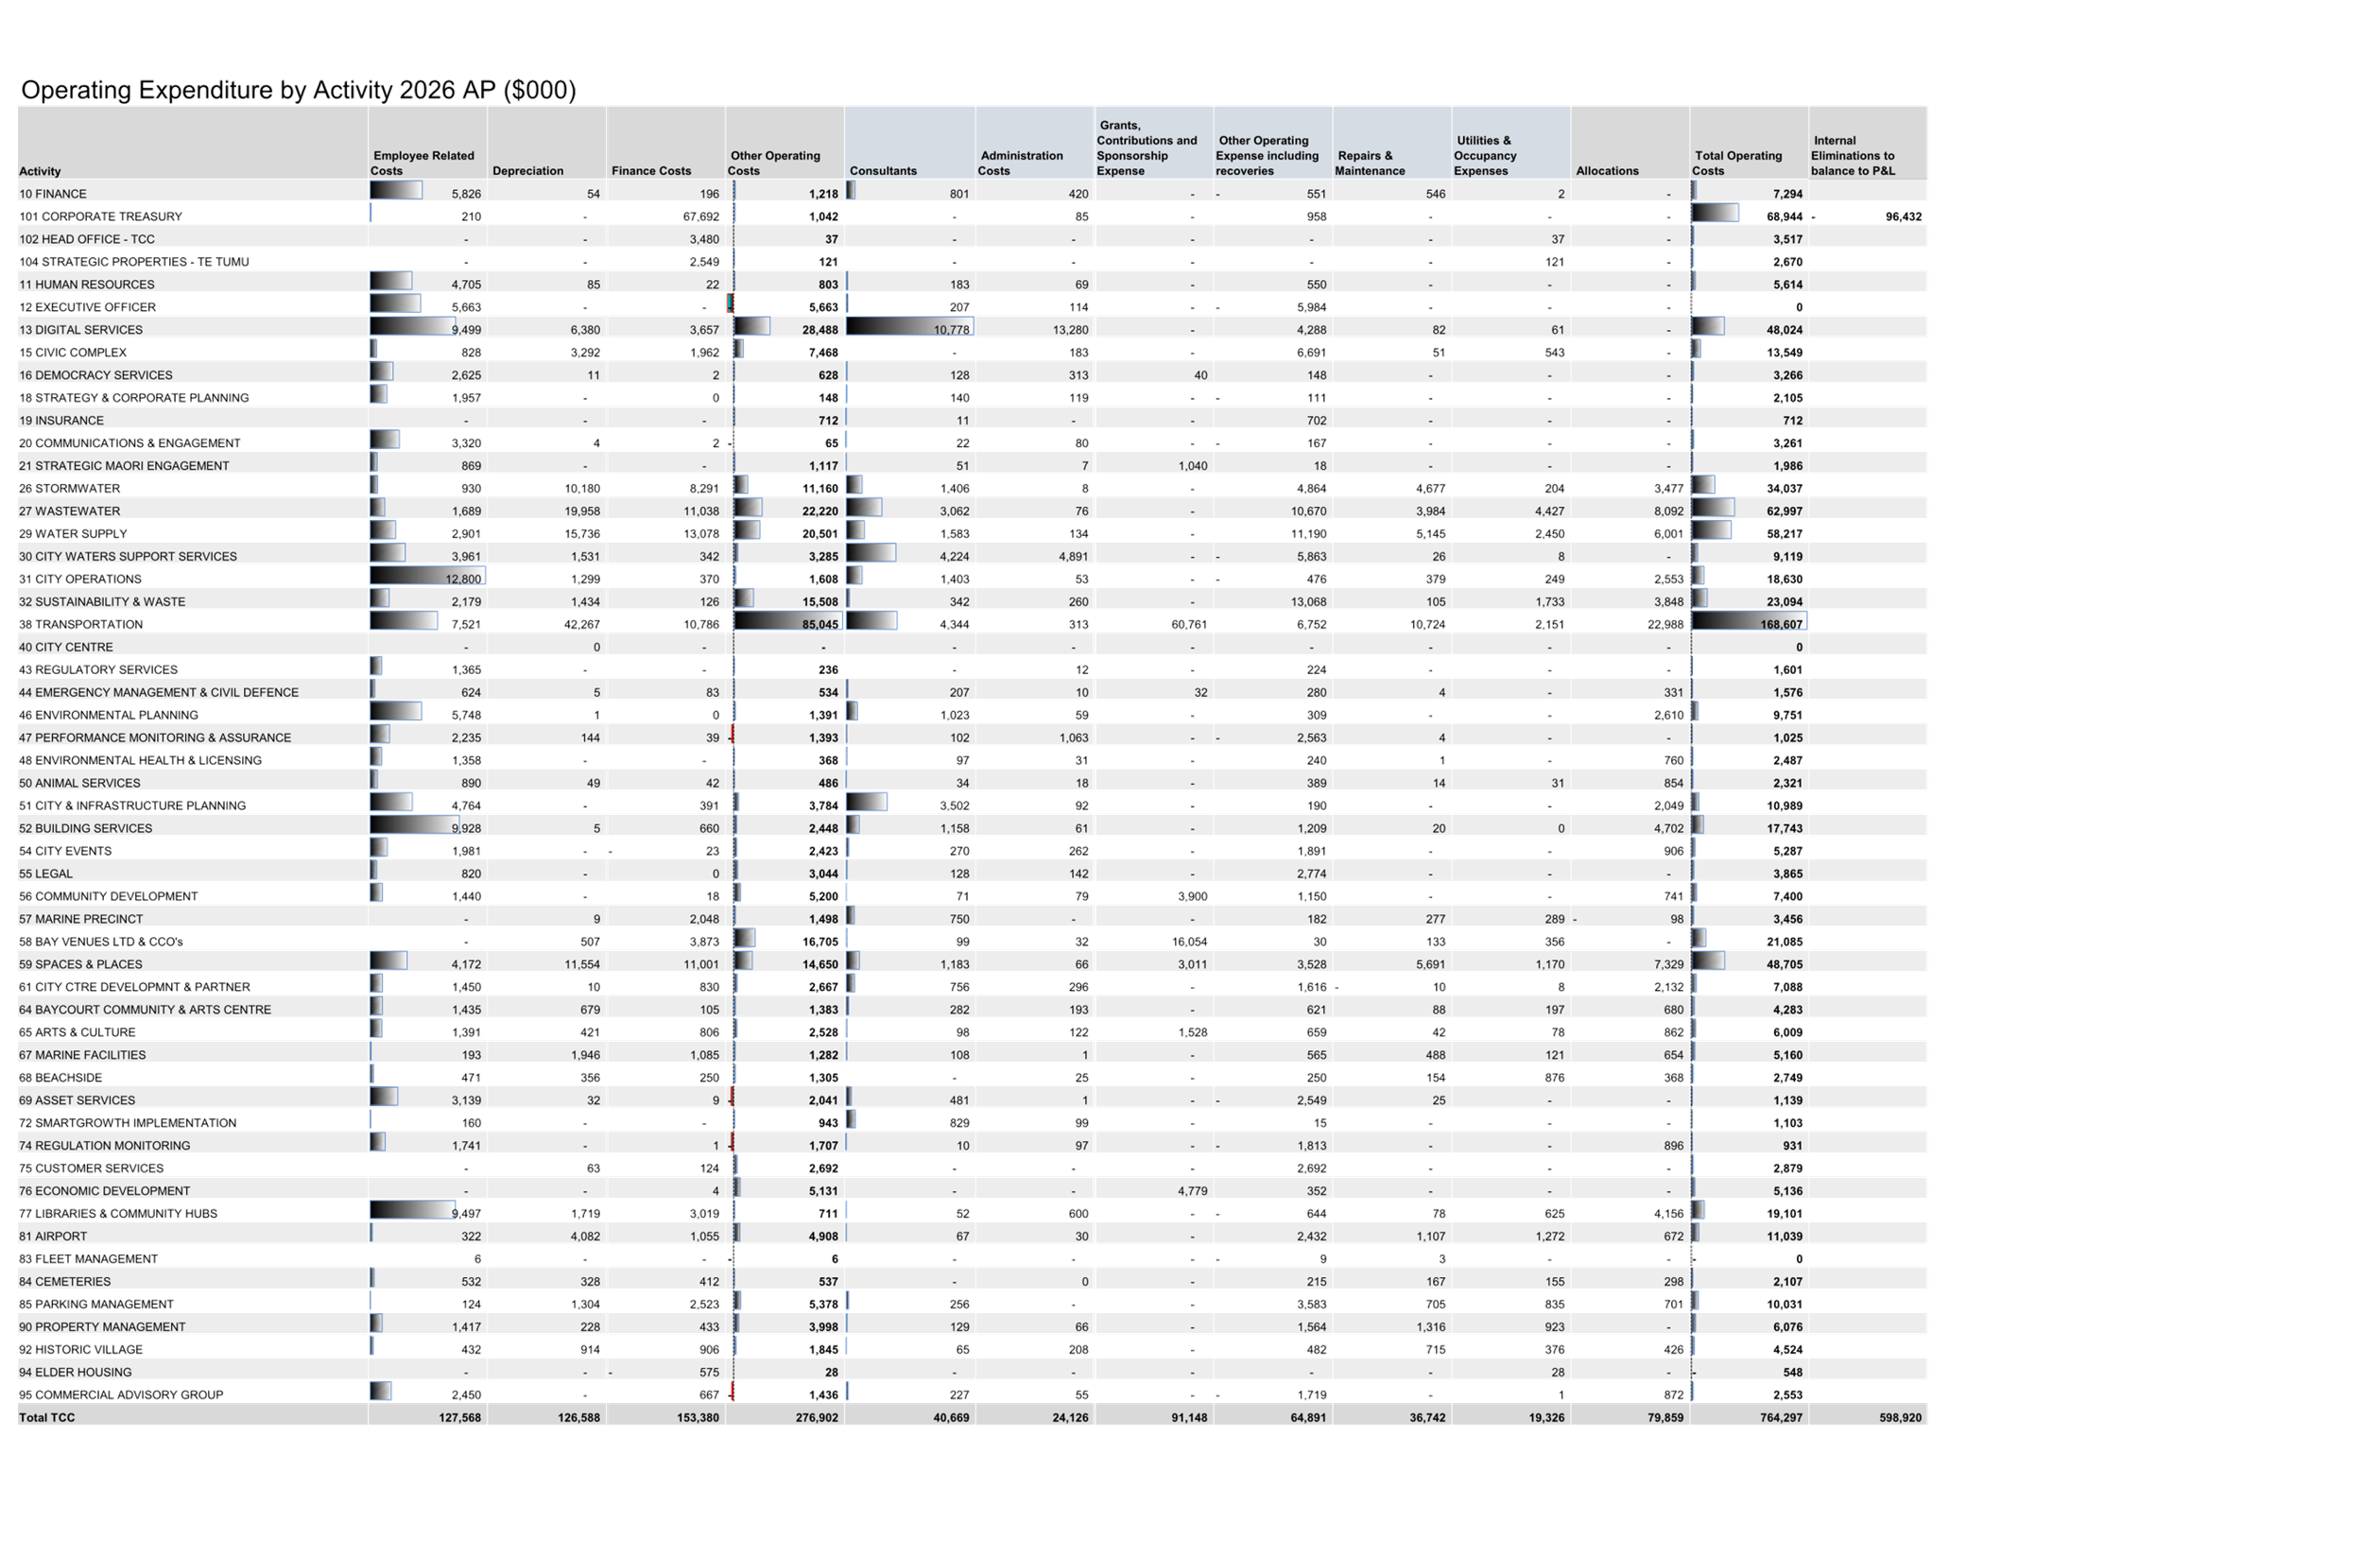
Task: Click Transportation grants value 60,761
Action: (x=1189, y=624)
